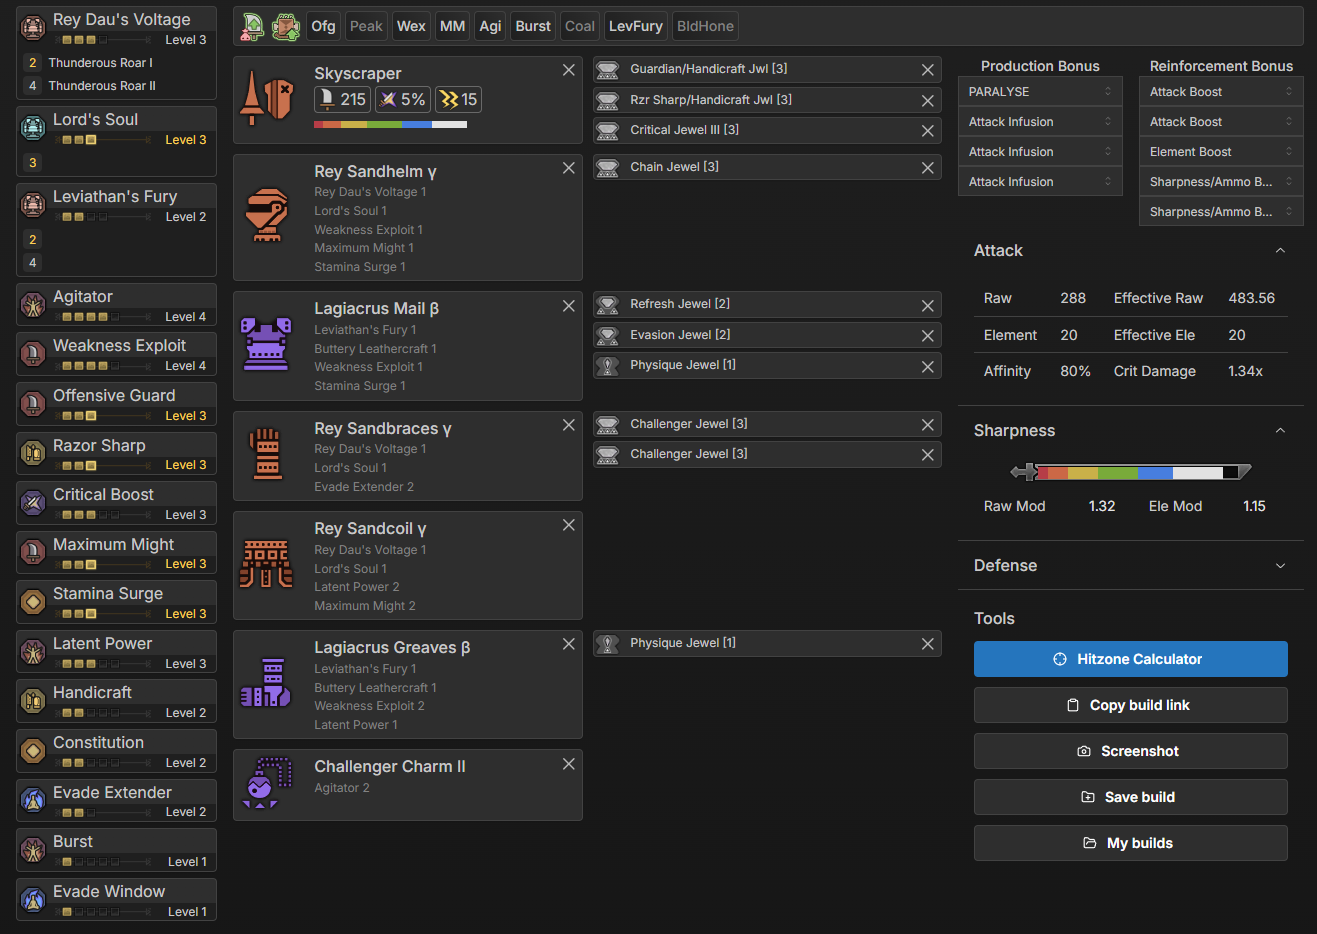Select the Evasion Jewel [2] slot
Viewport: 1317px width, 934px height.
(767, 335)
